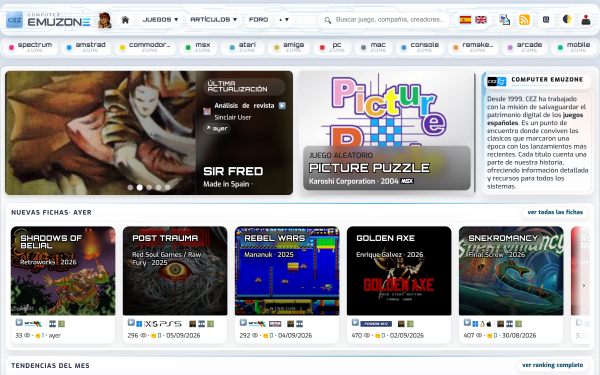Open the atari zone tab
600x375 pixels.
tap(243, 47)
